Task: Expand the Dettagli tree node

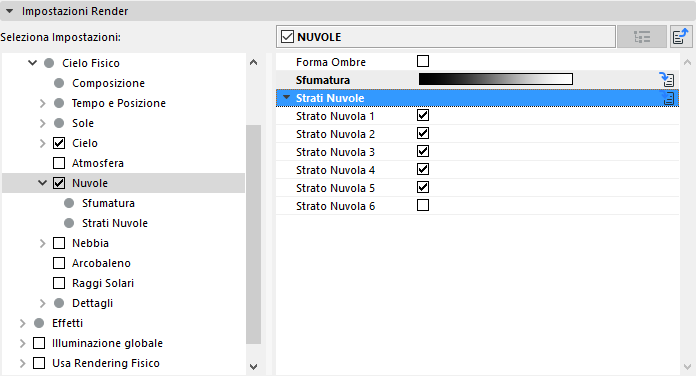Action: click(x=43, y=303)
